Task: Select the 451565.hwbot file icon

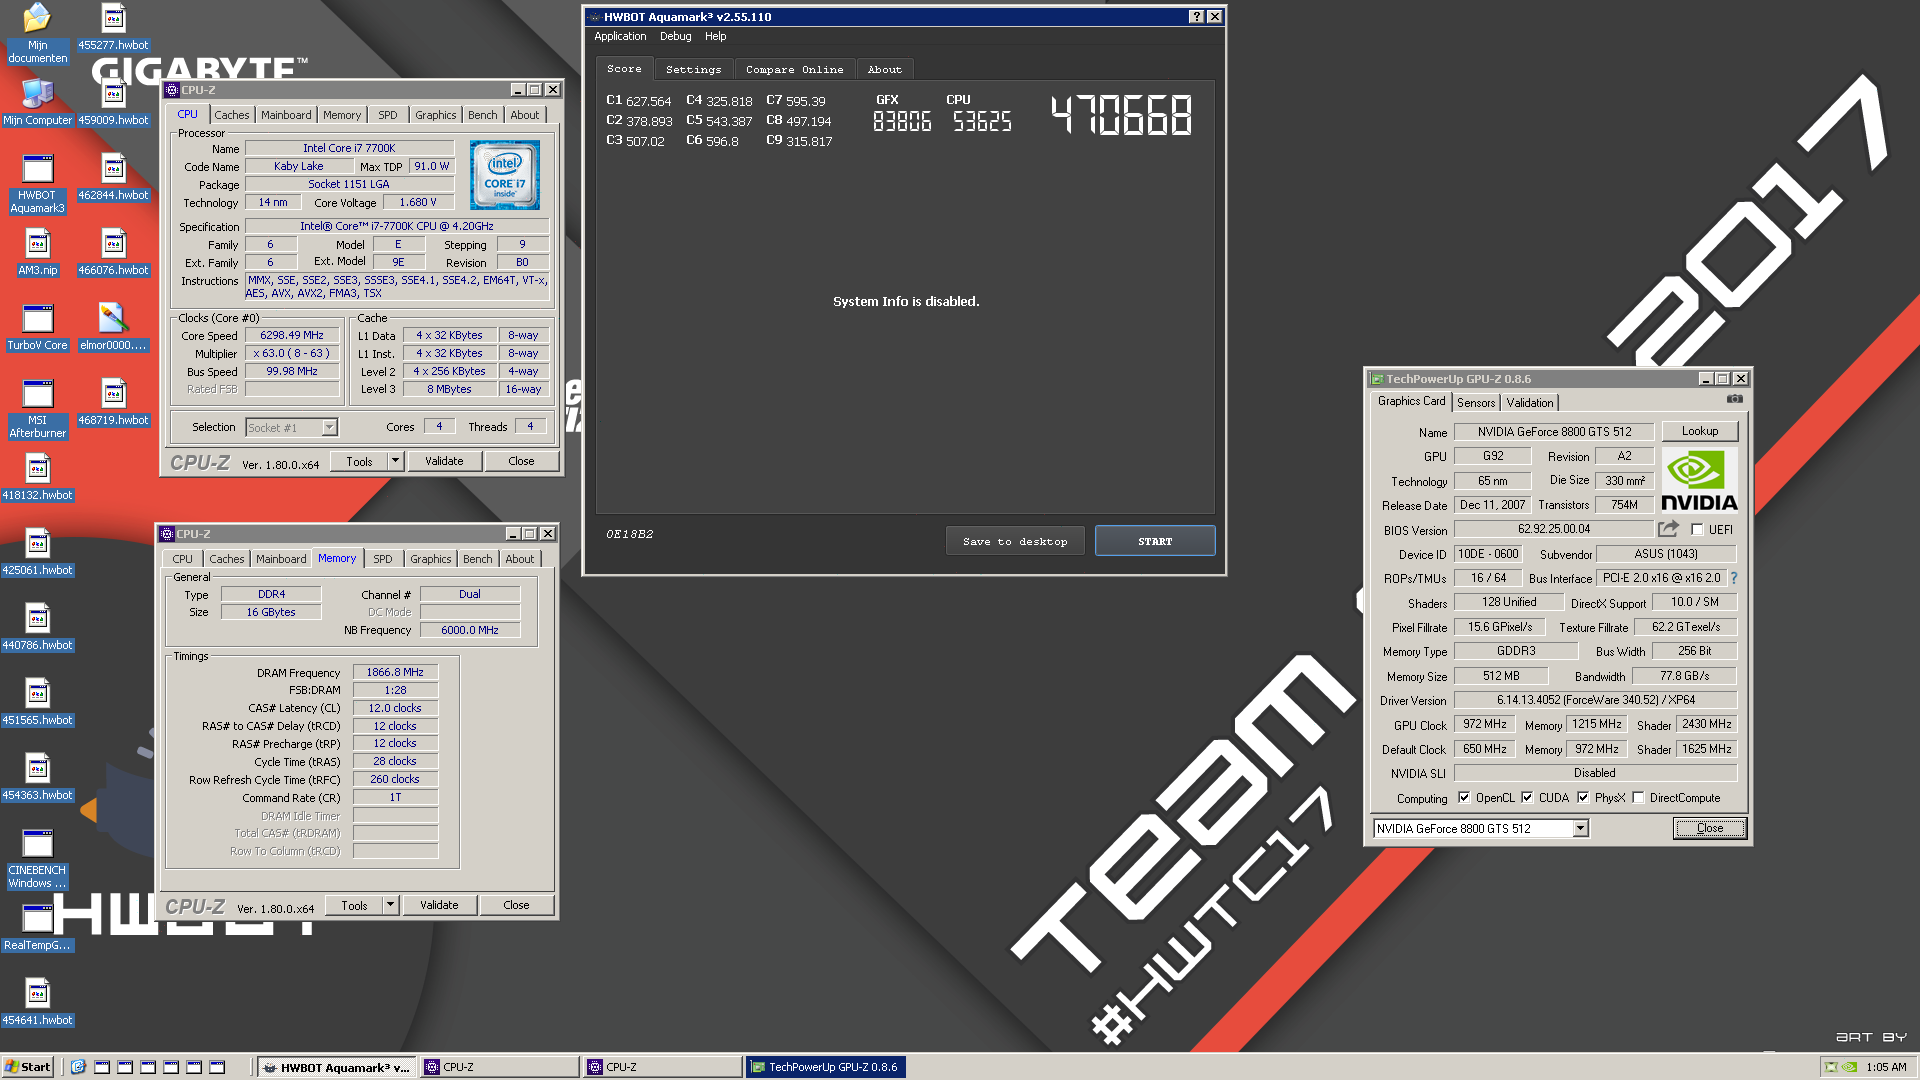Action: 37,702
